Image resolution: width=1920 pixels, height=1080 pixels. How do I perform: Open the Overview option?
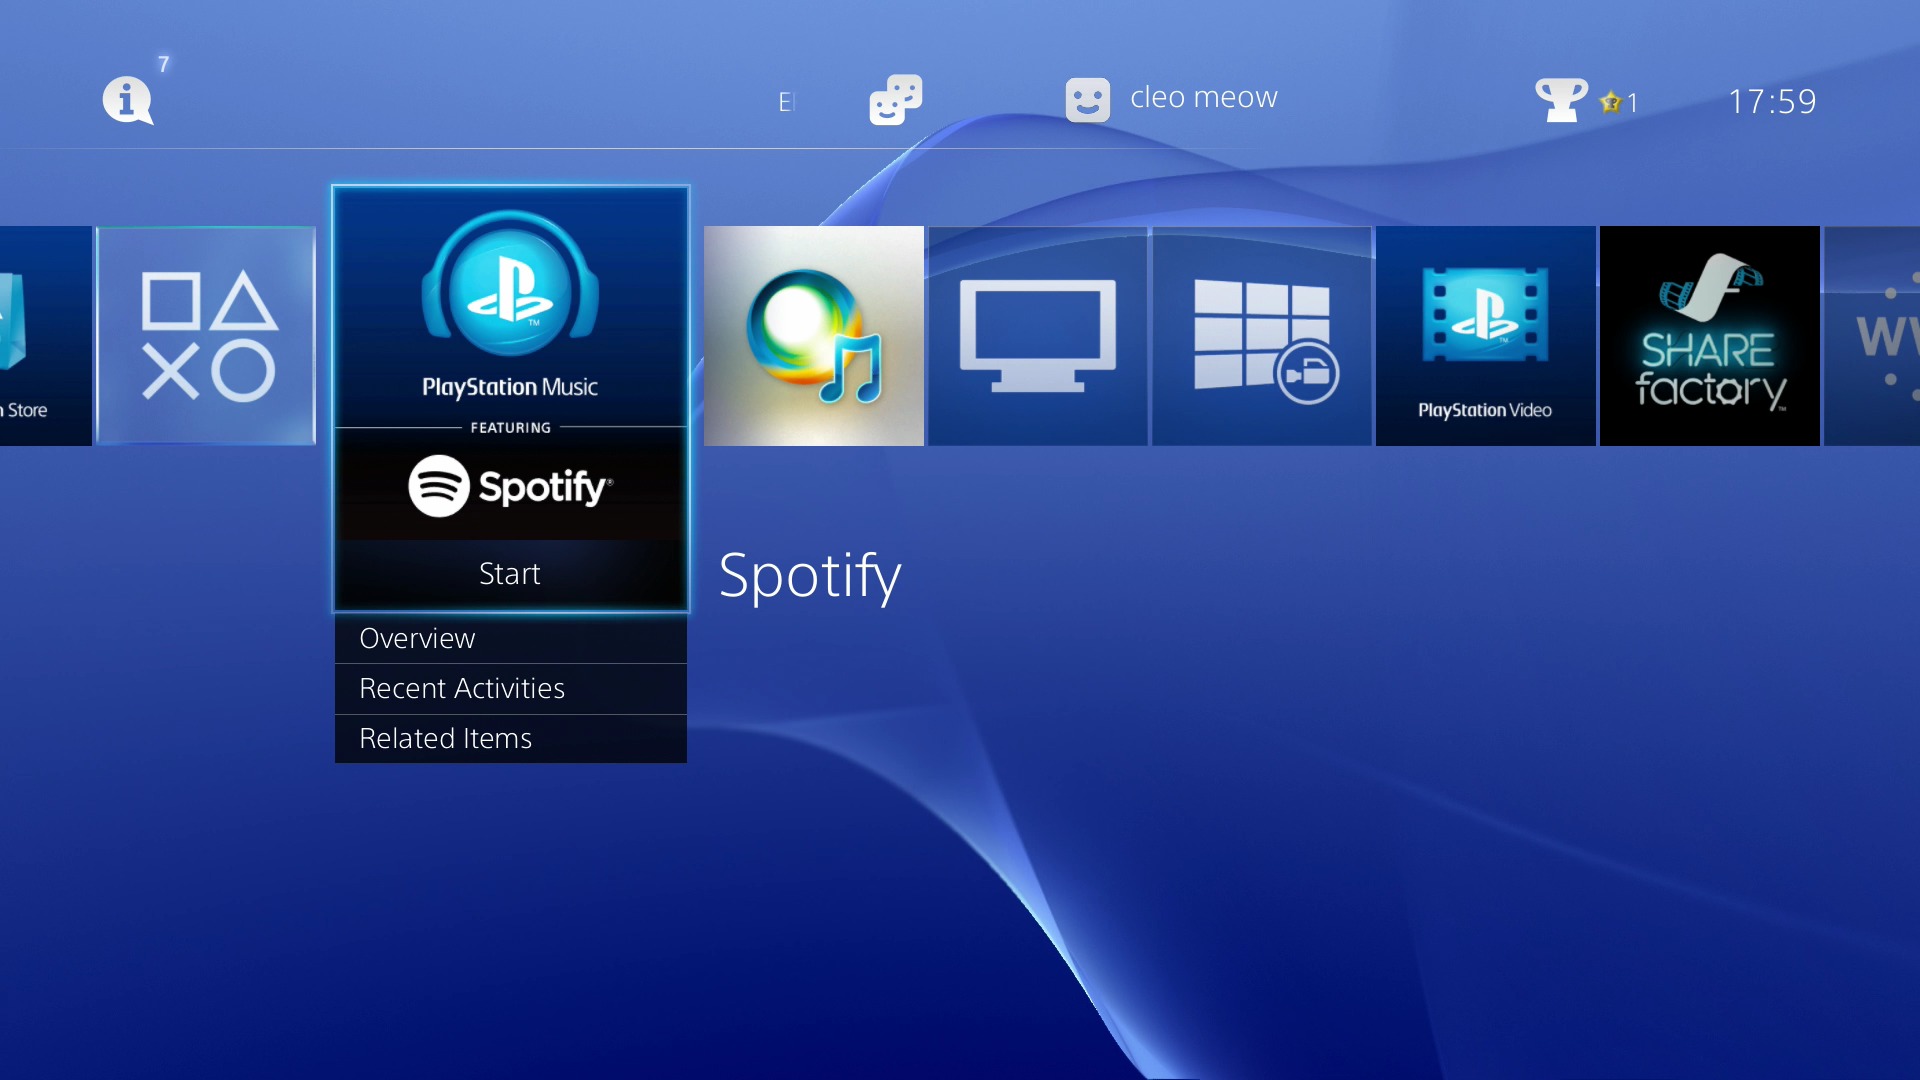(x=510, y=638)
